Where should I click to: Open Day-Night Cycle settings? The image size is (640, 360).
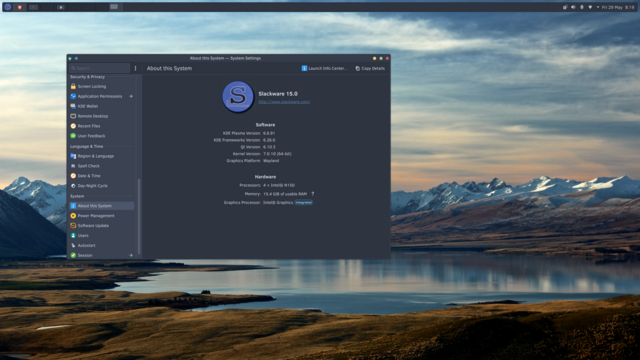pyautogui.click(x=101, y=186)
